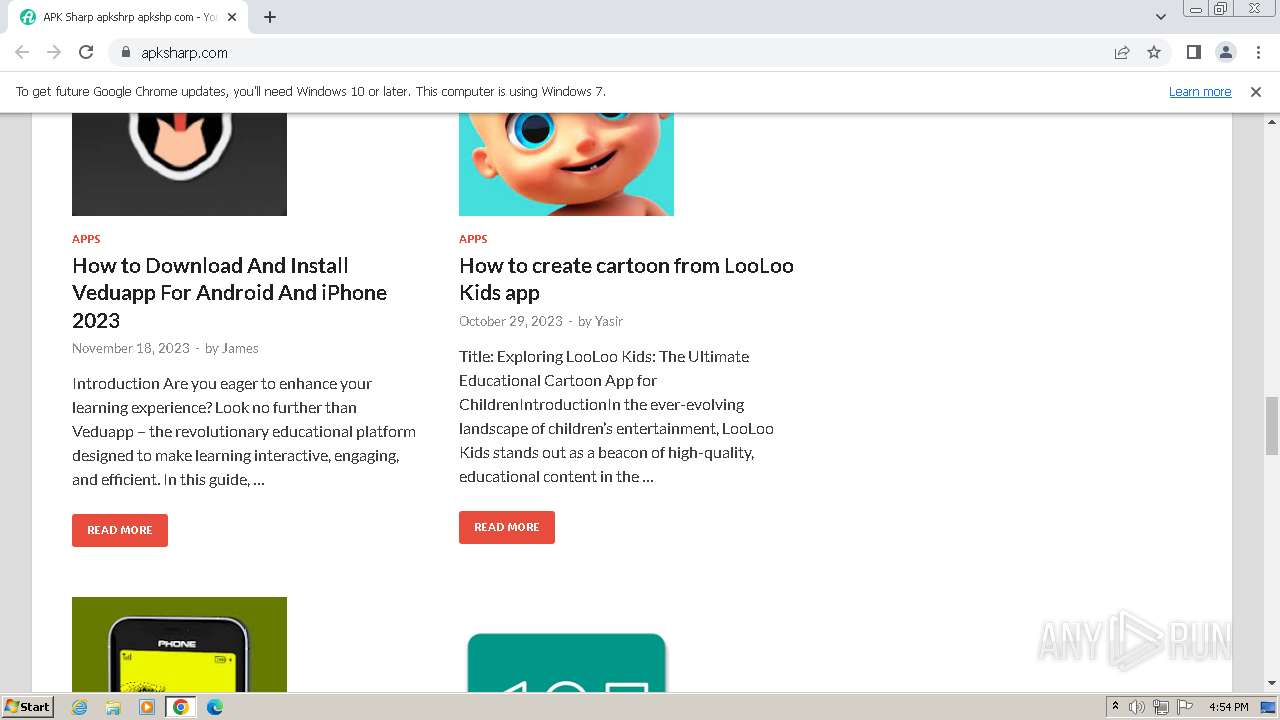Click the page vertical scrollbar thumb
Image resolution: width=1280 pixels, height=720 pixels.
click(x=1272, y=425)
